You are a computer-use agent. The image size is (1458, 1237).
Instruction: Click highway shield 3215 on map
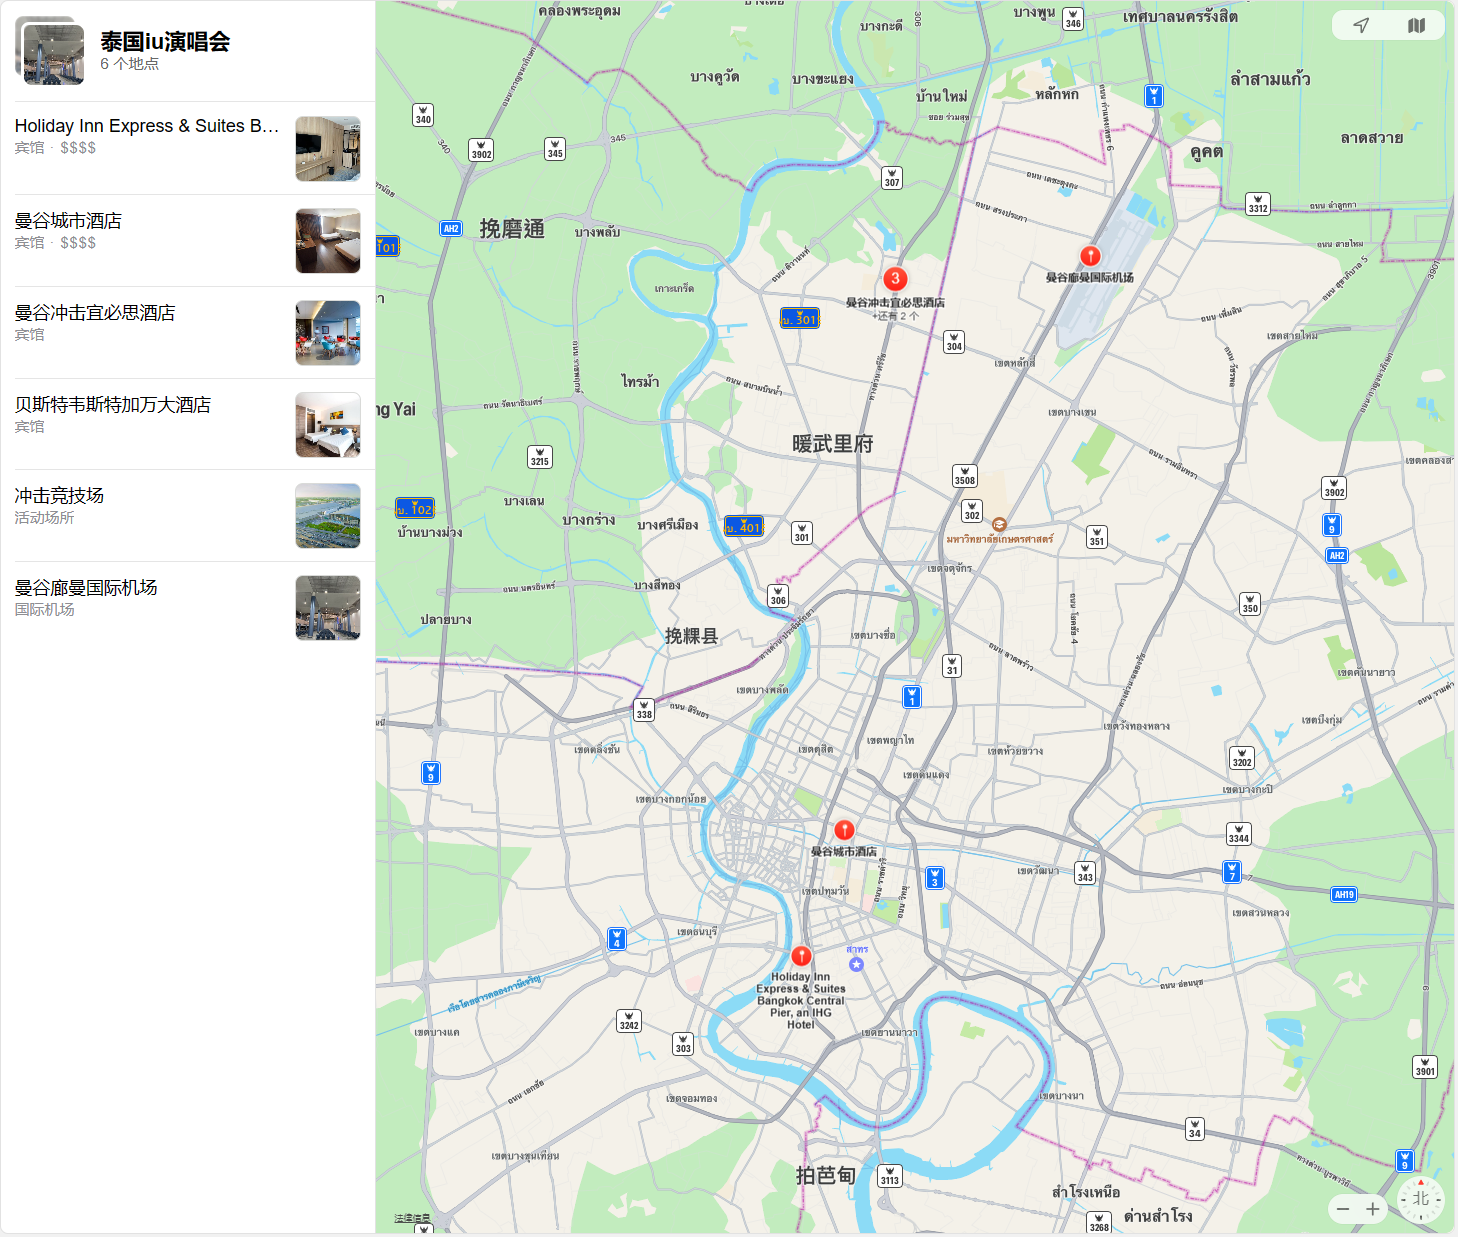540,457
